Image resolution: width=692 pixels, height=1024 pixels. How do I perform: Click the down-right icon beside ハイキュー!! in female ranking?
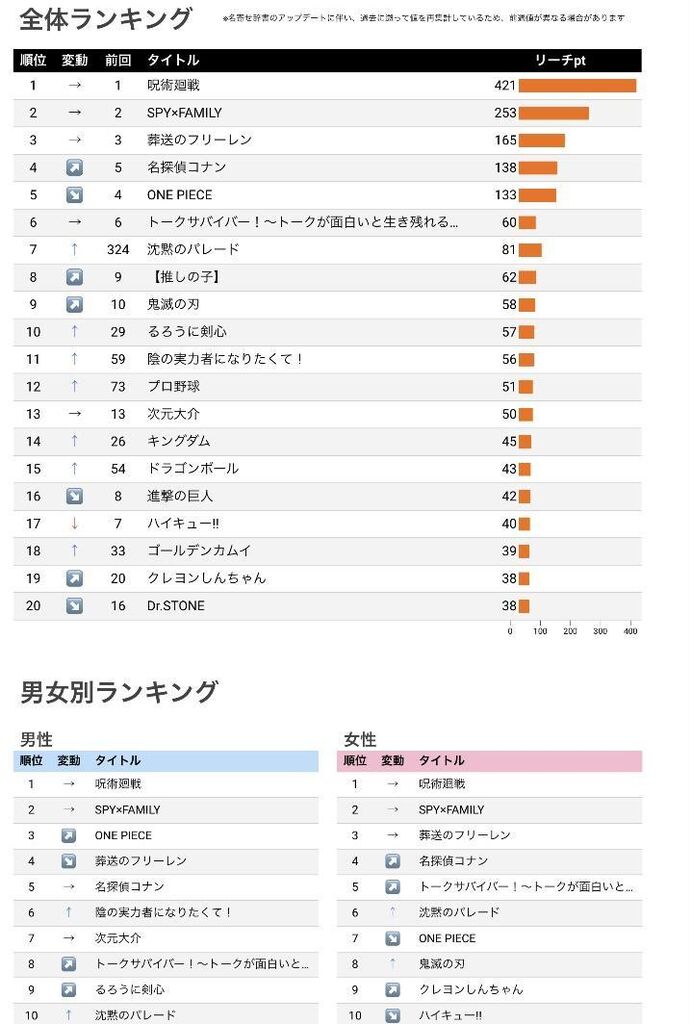coord(392,1016)
